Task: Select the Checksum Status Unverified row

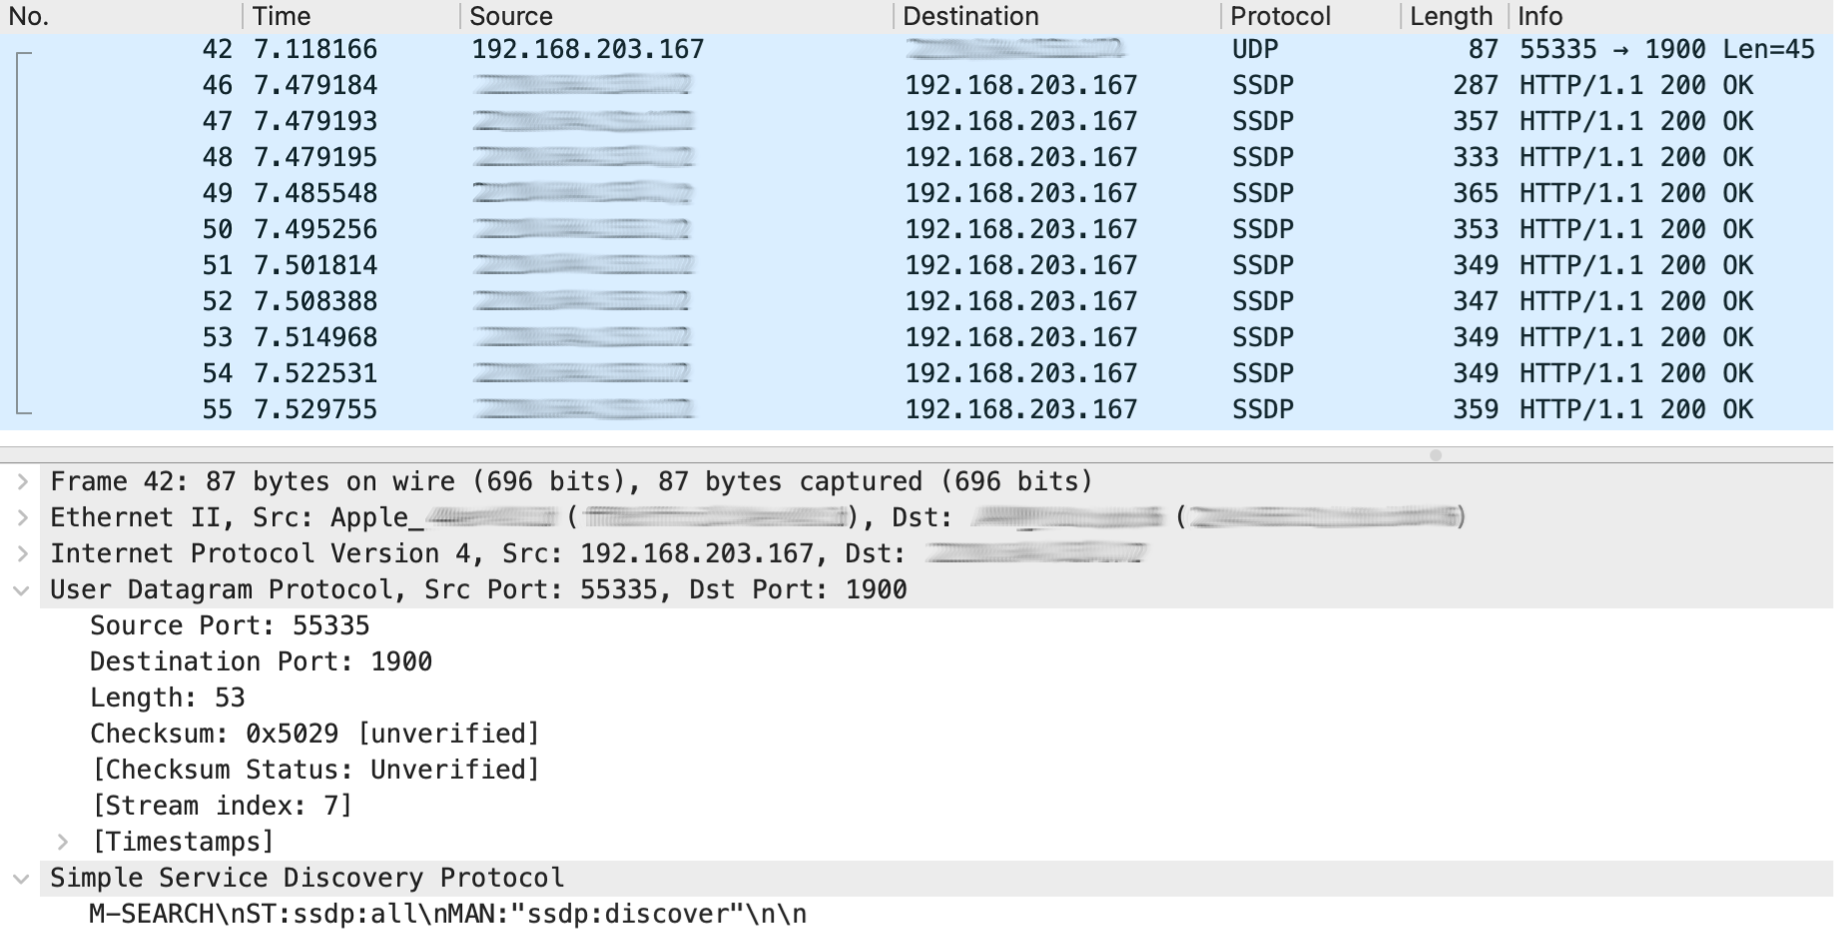Action: (x=314, y=769)
